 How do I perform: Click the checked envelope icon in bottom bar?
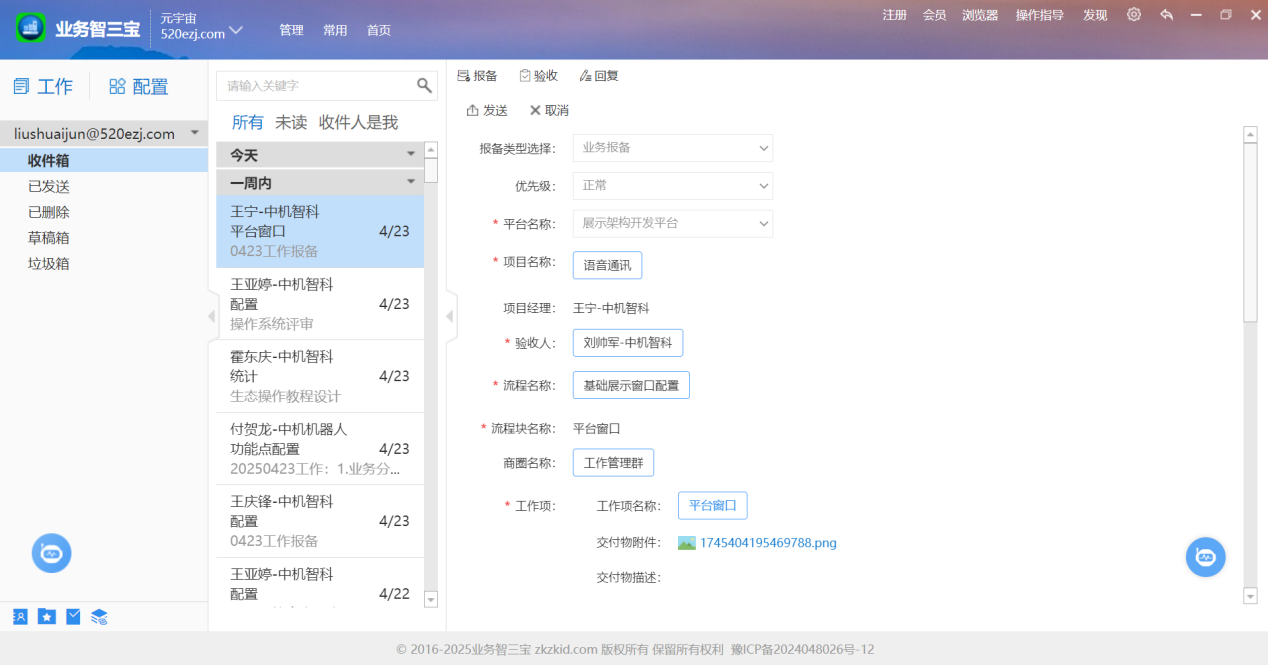73,617
